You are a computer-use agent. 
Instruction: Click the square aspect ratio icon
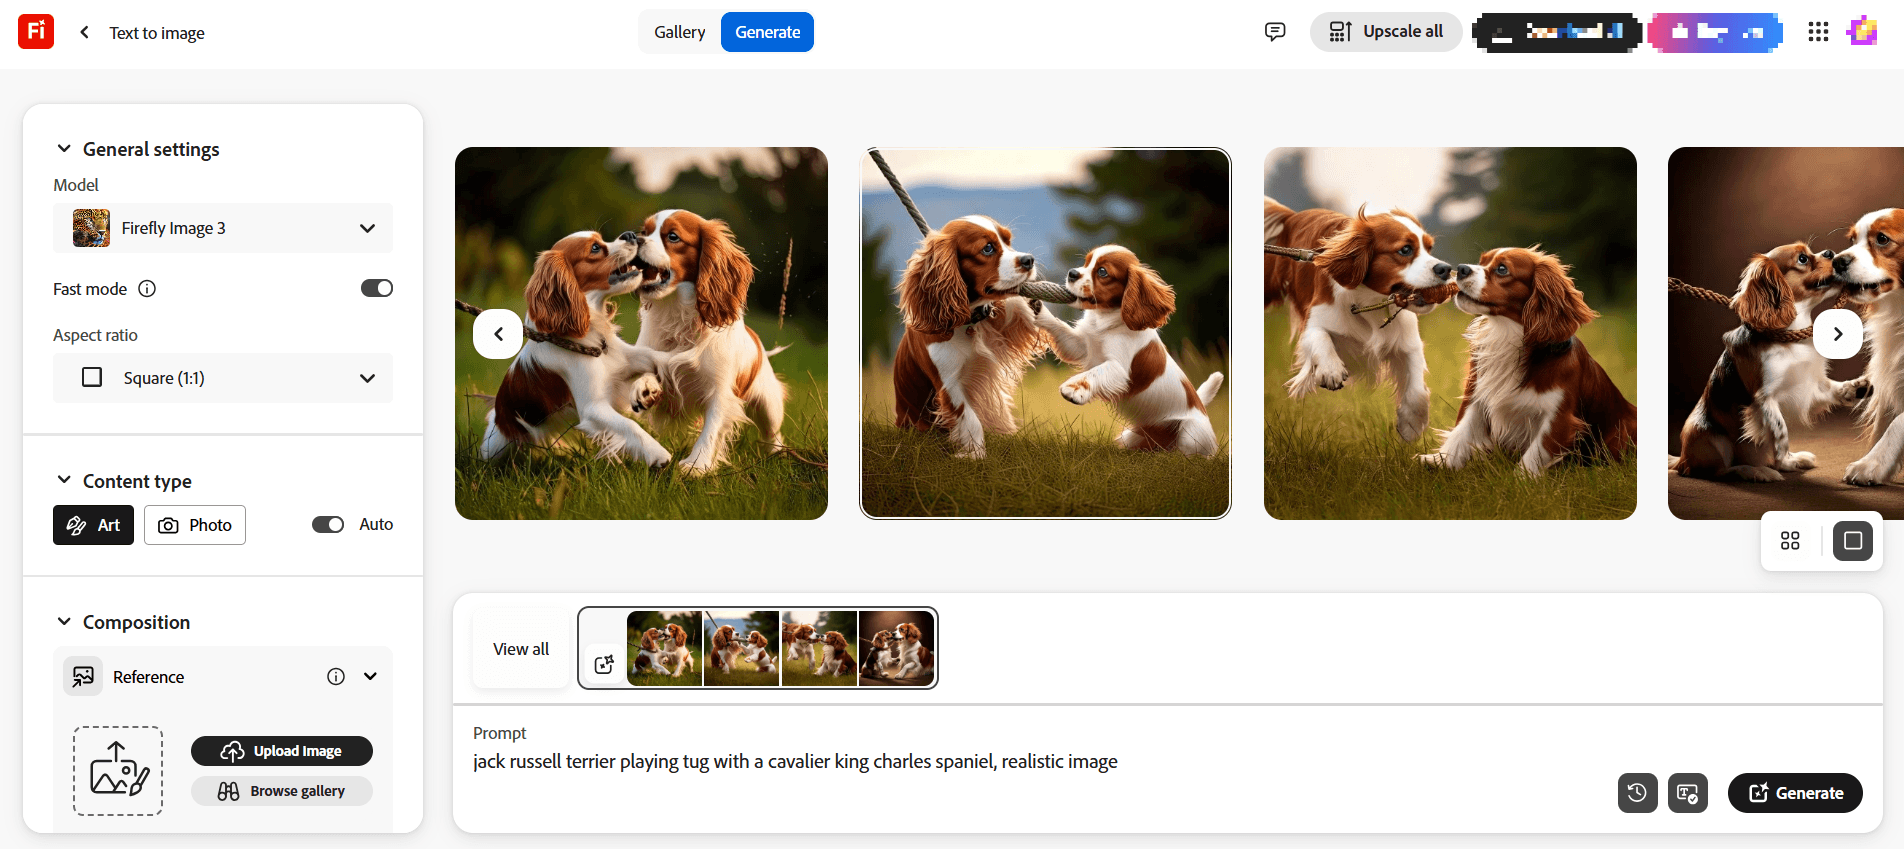click(92, 377)
